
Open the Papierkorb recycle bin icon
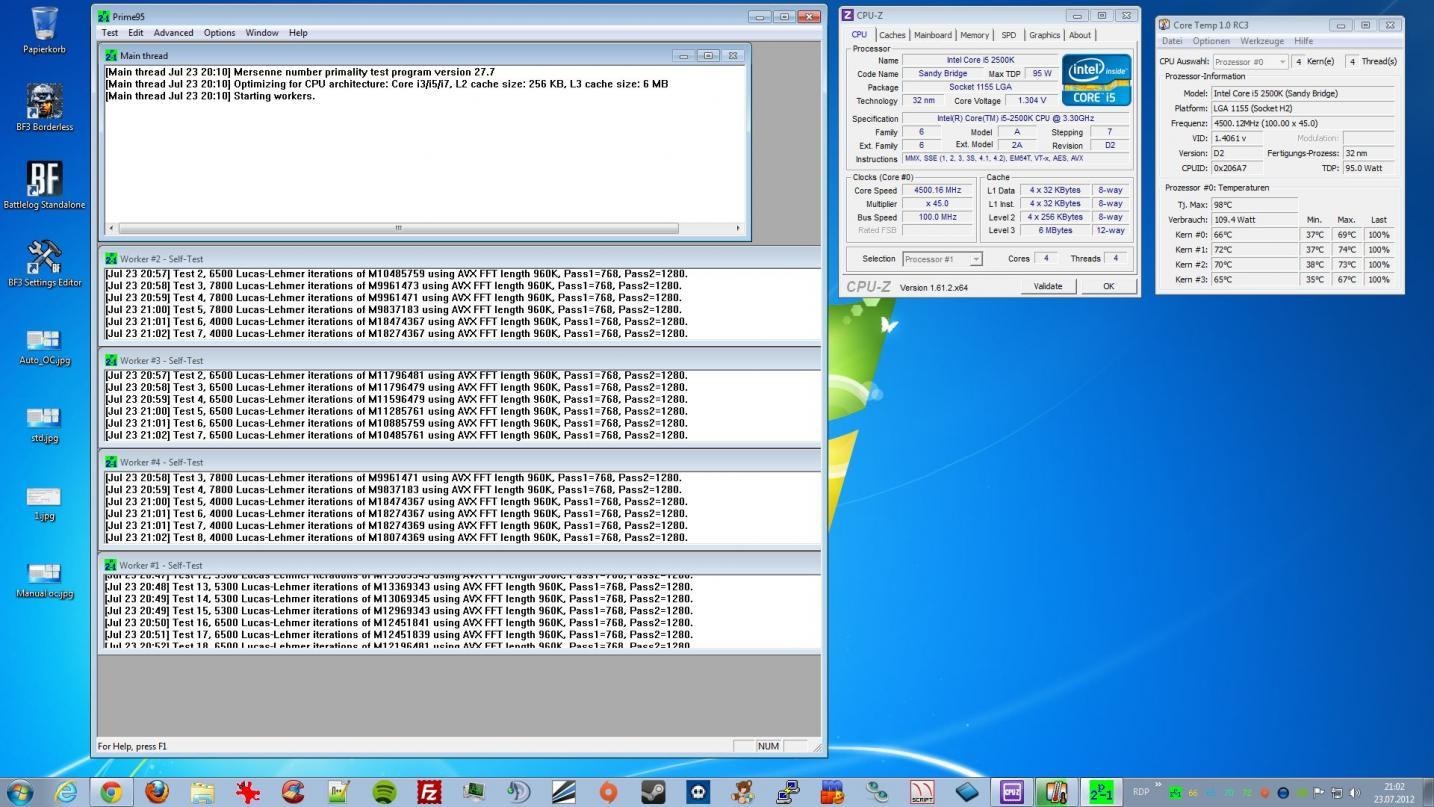44,30
